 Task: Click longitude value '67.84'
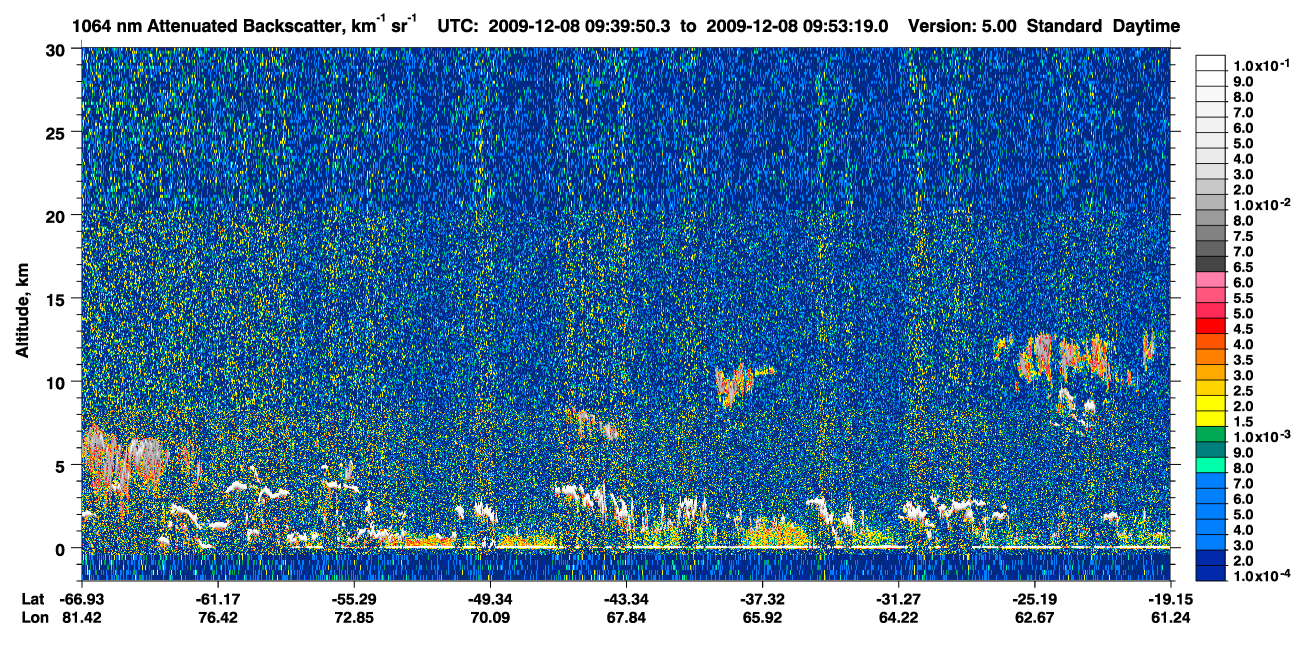coord(625,617)
